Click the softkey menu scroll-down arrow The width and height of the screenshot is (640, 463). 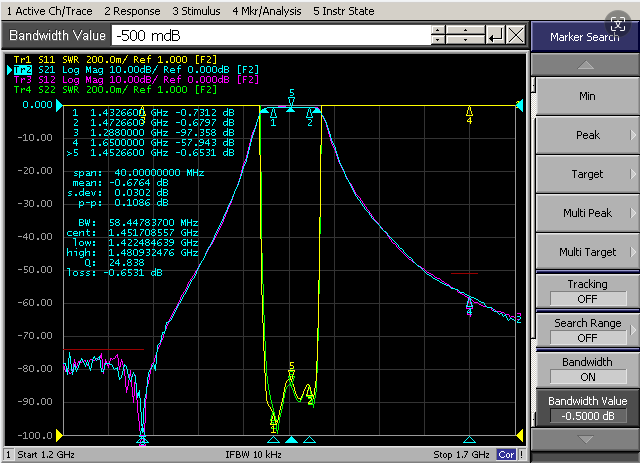(586, 439)
